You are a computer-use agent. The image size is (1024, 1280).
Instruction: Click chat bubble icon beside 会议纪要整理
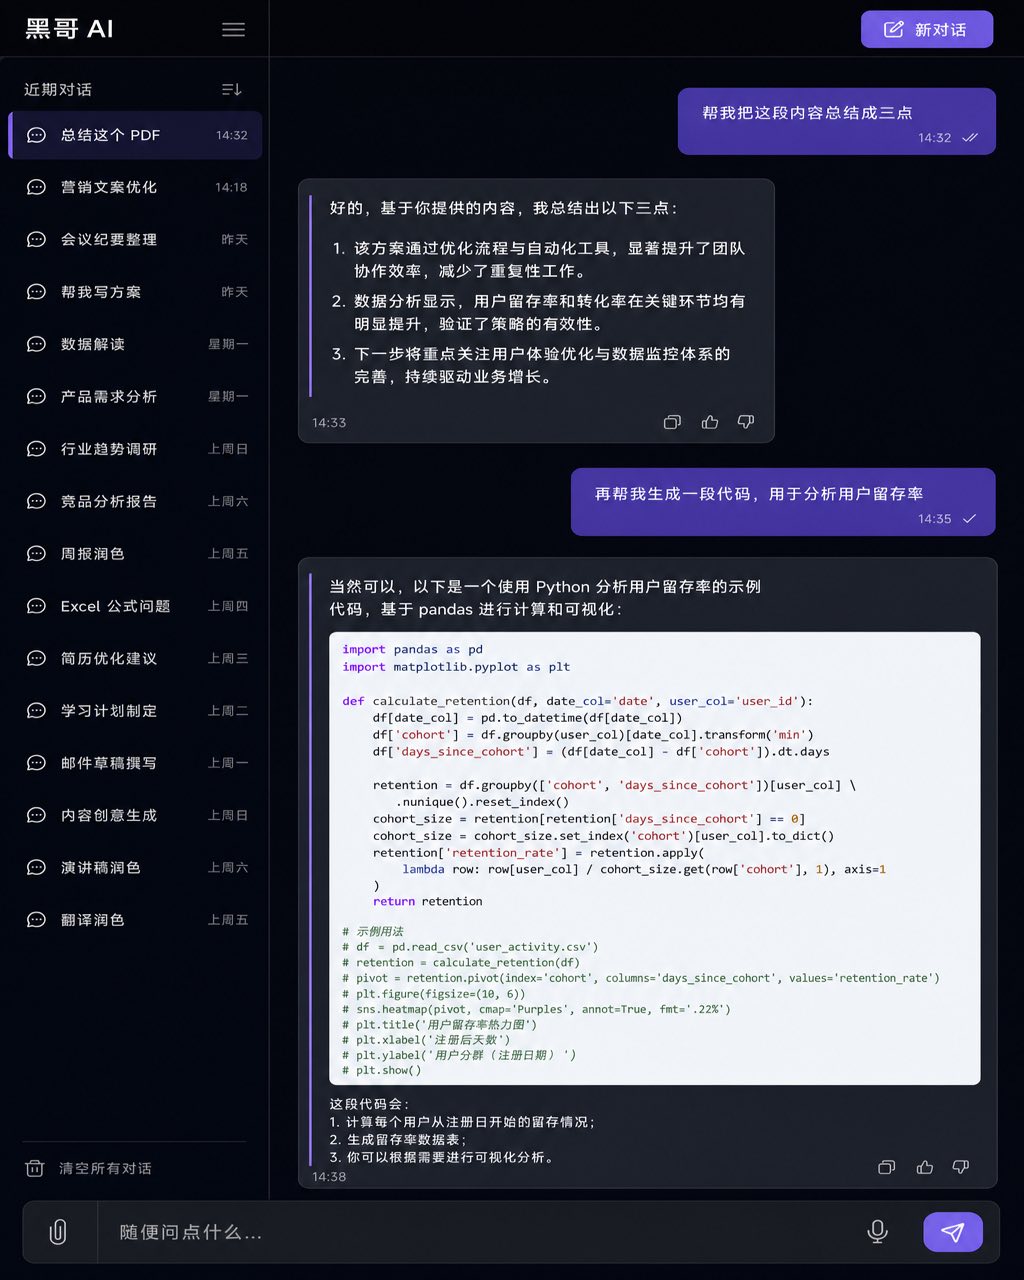(x=36, y=240)
